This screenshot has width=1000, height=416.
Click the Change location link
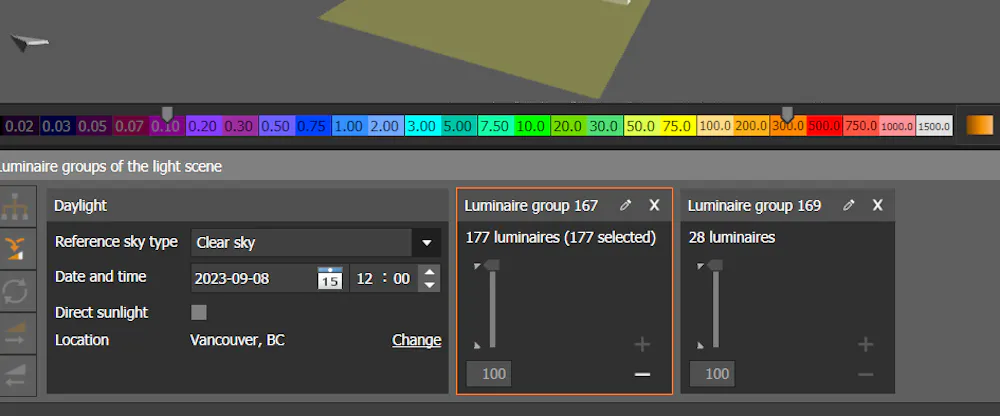[416, 340]
